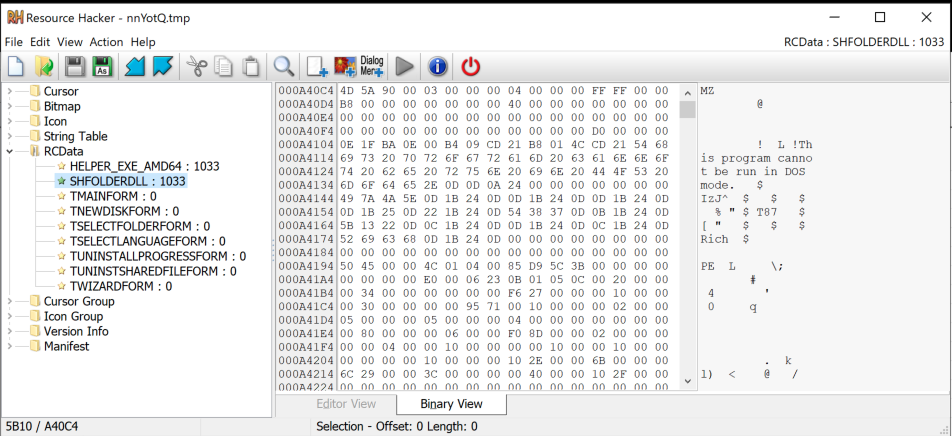This screenshot has width=952, height=436.
Task: Select TMAINFORM : 0 resource
Action: click(x=113, y=196)
